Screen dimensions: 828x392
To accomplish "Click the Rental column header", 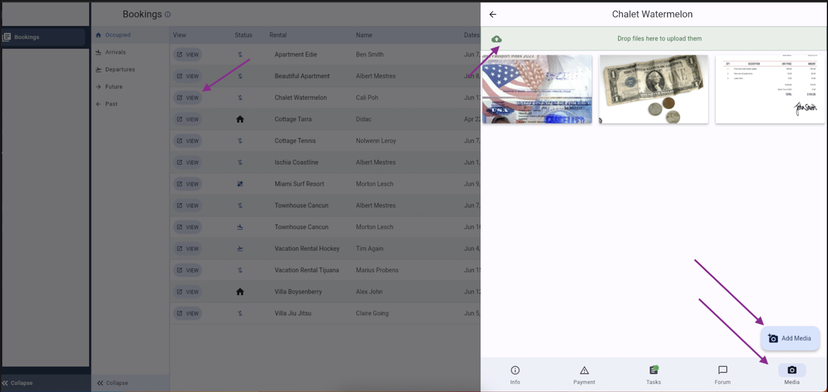I will 278,35.
